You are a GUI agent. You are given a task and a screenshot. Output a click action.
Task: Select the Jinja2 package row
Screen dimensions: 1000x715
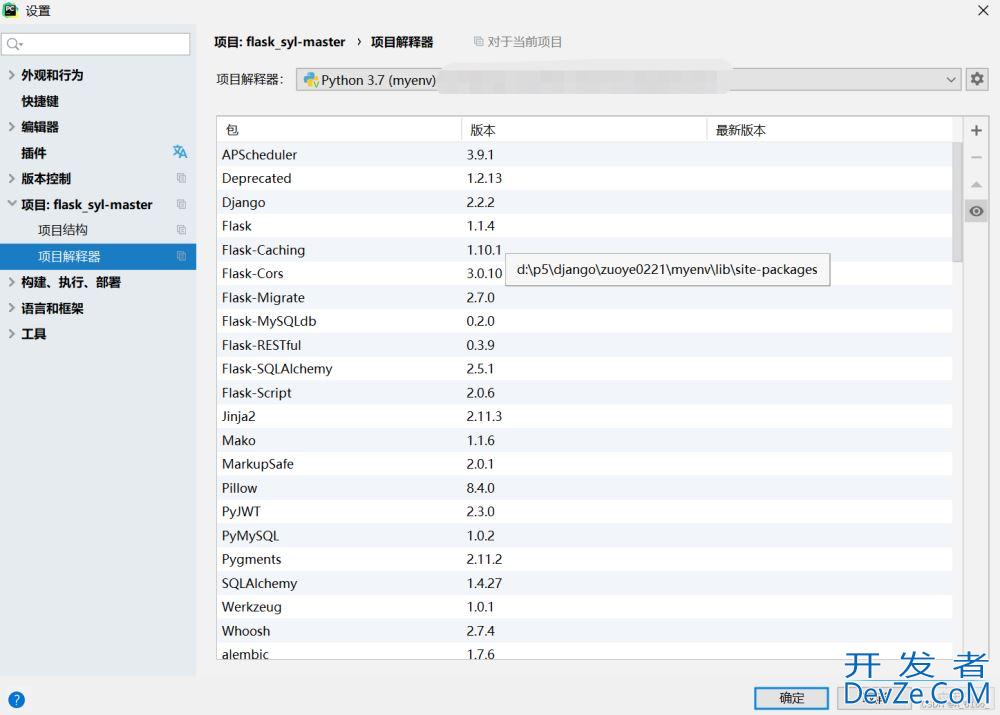pos(585,416)
